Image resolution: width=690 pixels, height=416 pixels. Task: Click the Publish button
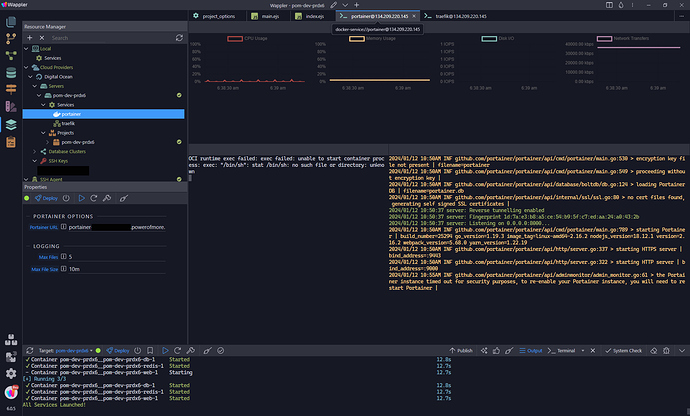[x=461, y=350]
